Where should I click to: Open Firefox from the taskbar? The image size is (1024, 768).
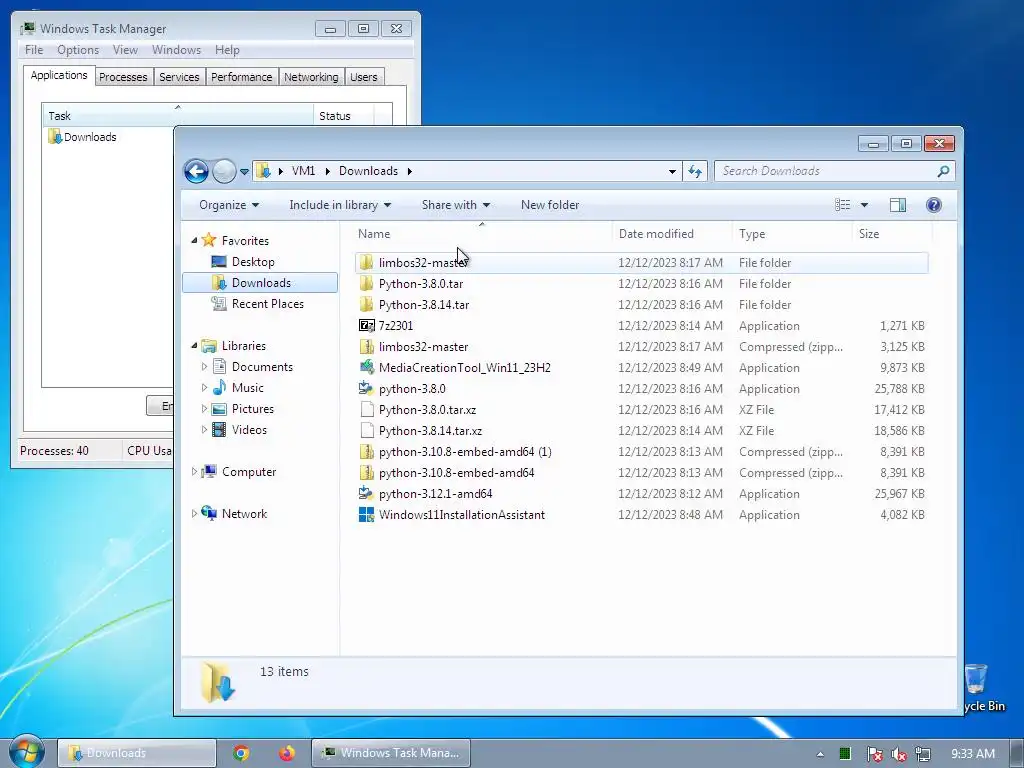click(286, 753)
